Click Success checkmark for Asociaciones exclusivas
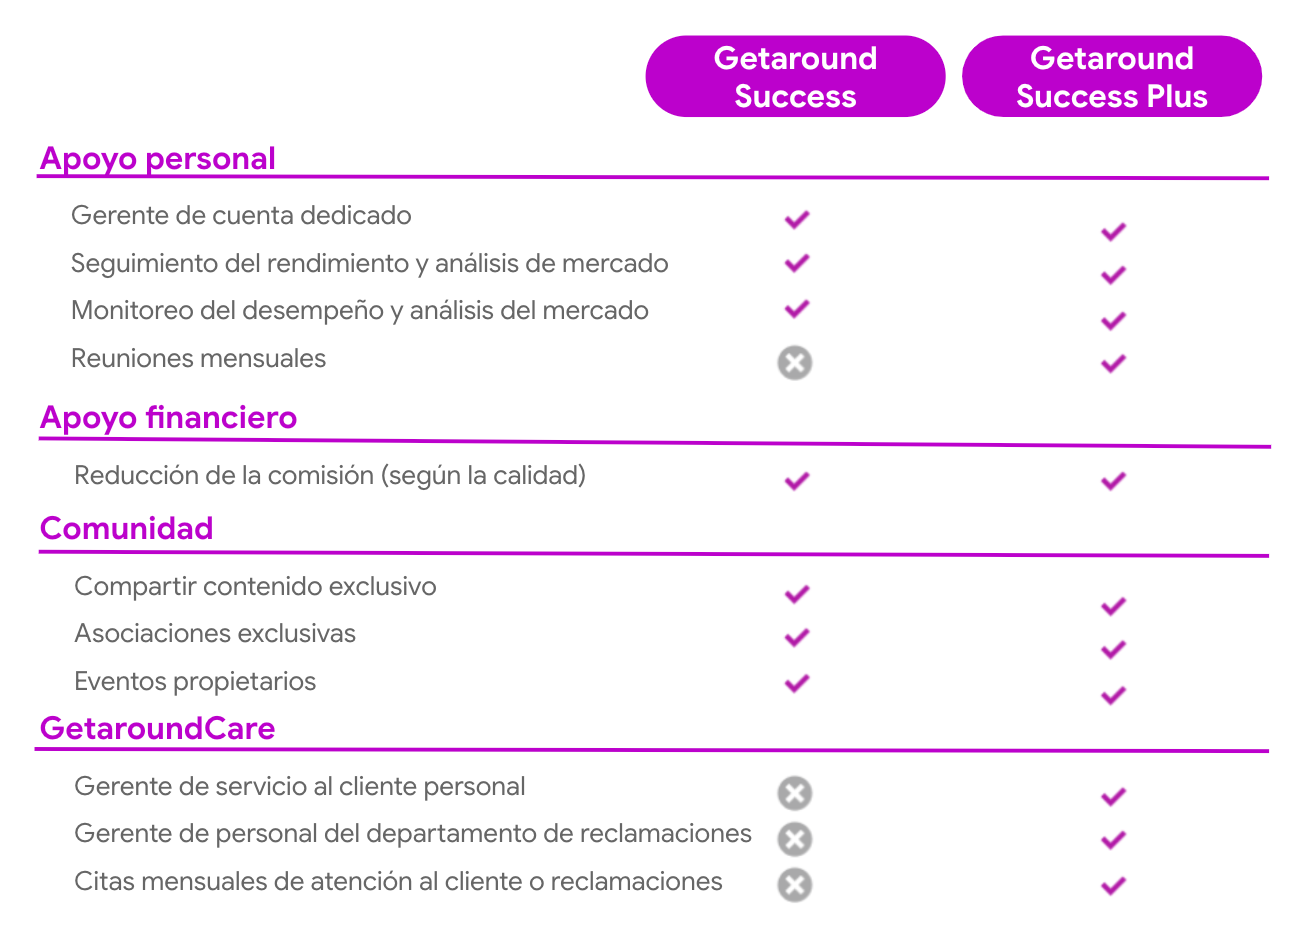Viewport: 1296px width, 944px height. 797,637
